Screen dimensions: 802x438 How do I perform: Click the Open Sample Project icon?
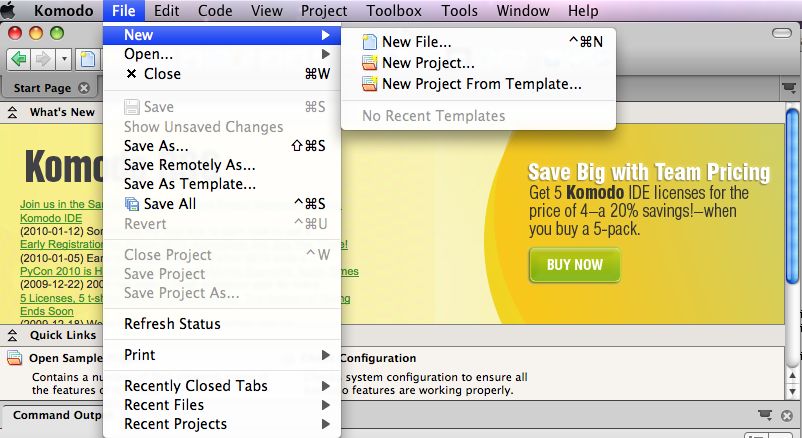pos(15,358)
